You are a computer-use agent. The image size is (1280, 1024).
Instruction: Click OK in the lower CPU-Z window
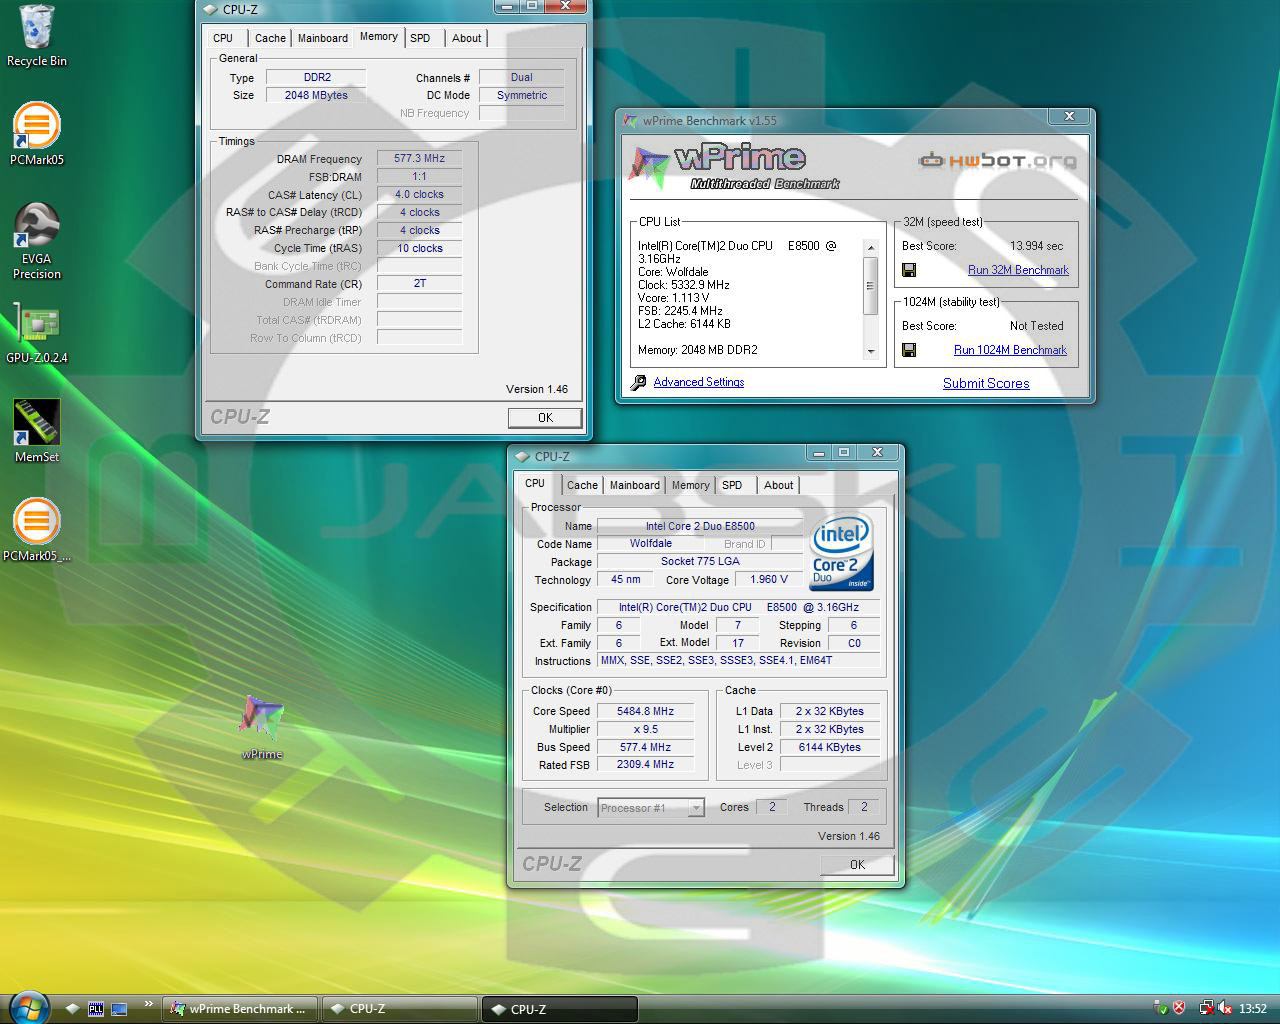click(857, 865)
